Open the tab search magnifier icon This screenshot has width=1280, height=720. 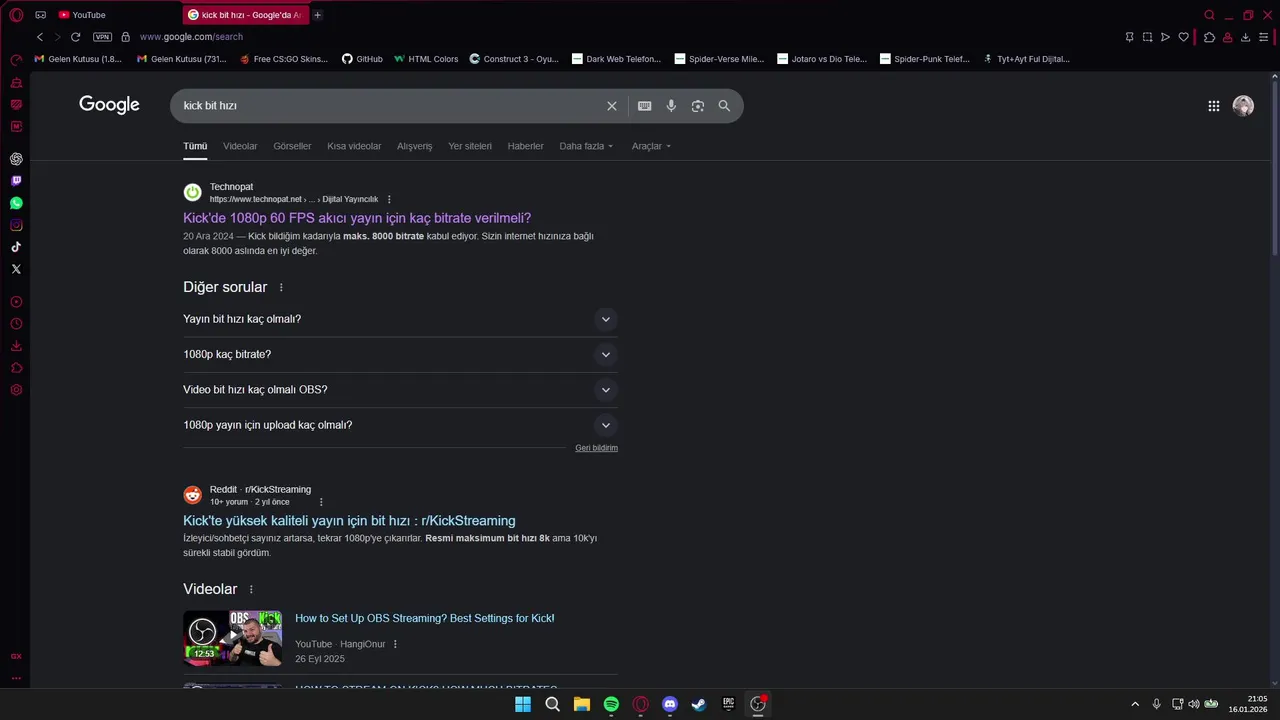[x=1209, y=15]
